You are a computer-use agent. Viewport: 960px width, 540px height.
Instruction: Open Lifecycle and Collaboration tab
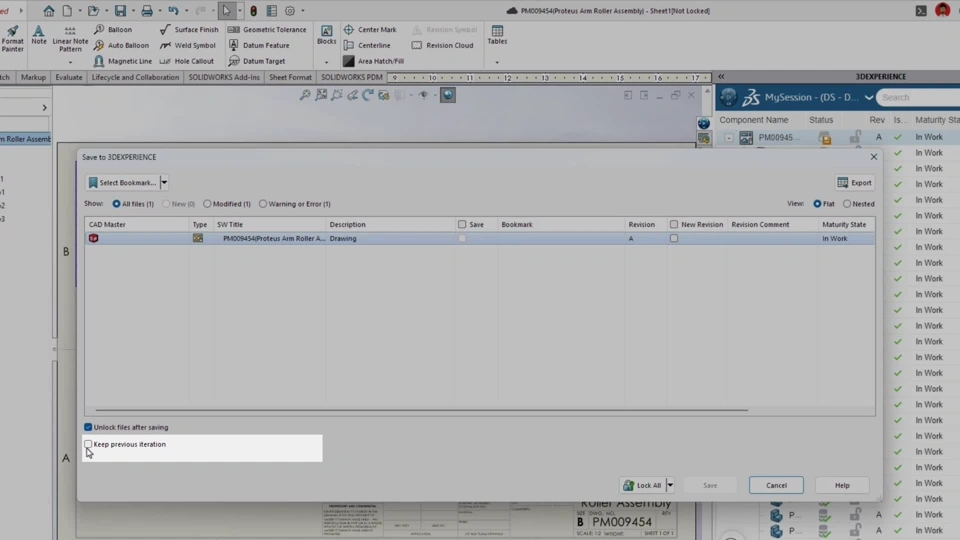(x=135, y=77)
